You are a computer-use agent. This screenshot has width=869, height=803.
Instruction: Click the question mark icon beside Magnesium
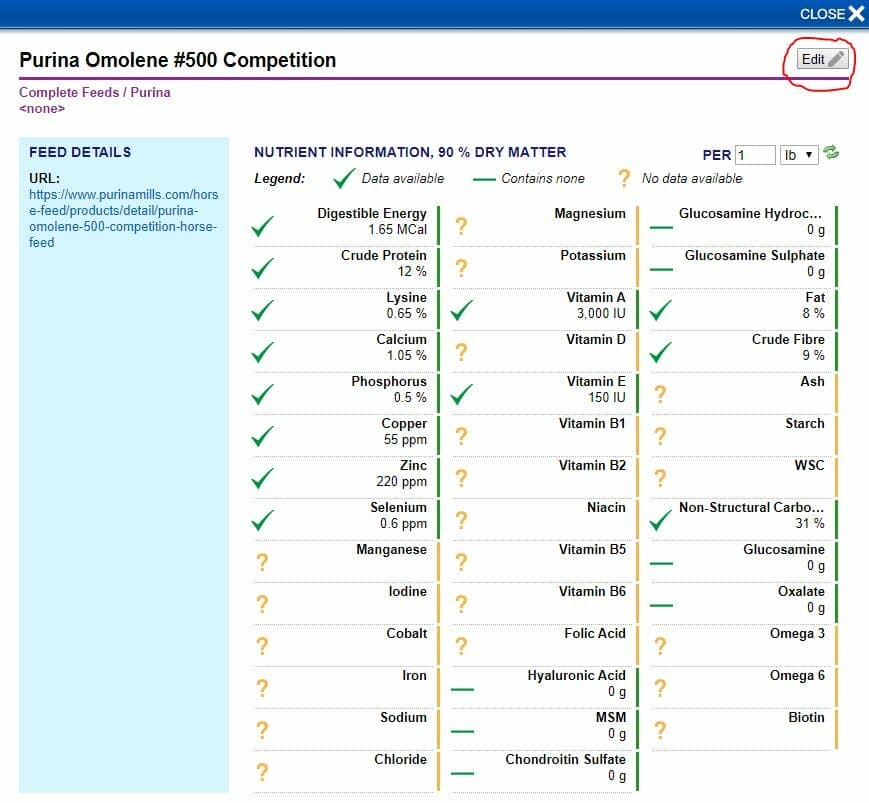pos(461,226)
